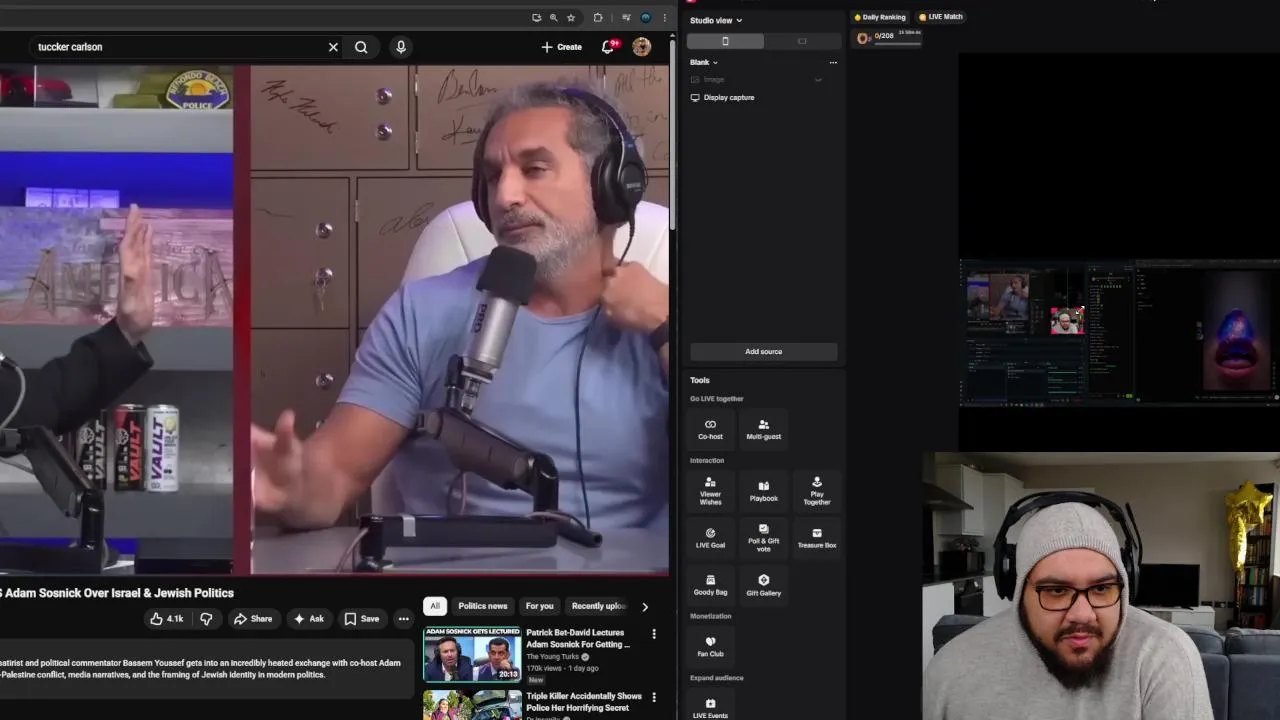Screen dimensions: 1280x720
Task: Clear the YouTube search text
Action: (333, 47)
